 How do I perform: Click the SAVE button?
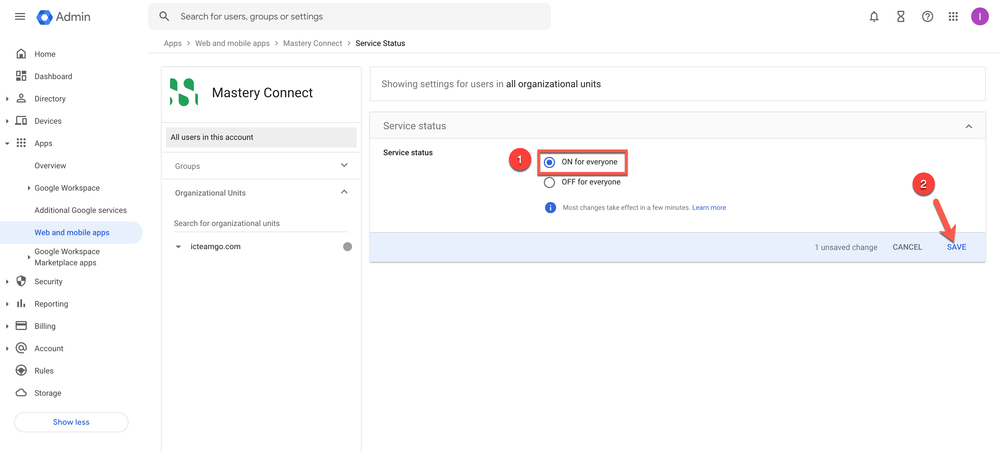956,247
